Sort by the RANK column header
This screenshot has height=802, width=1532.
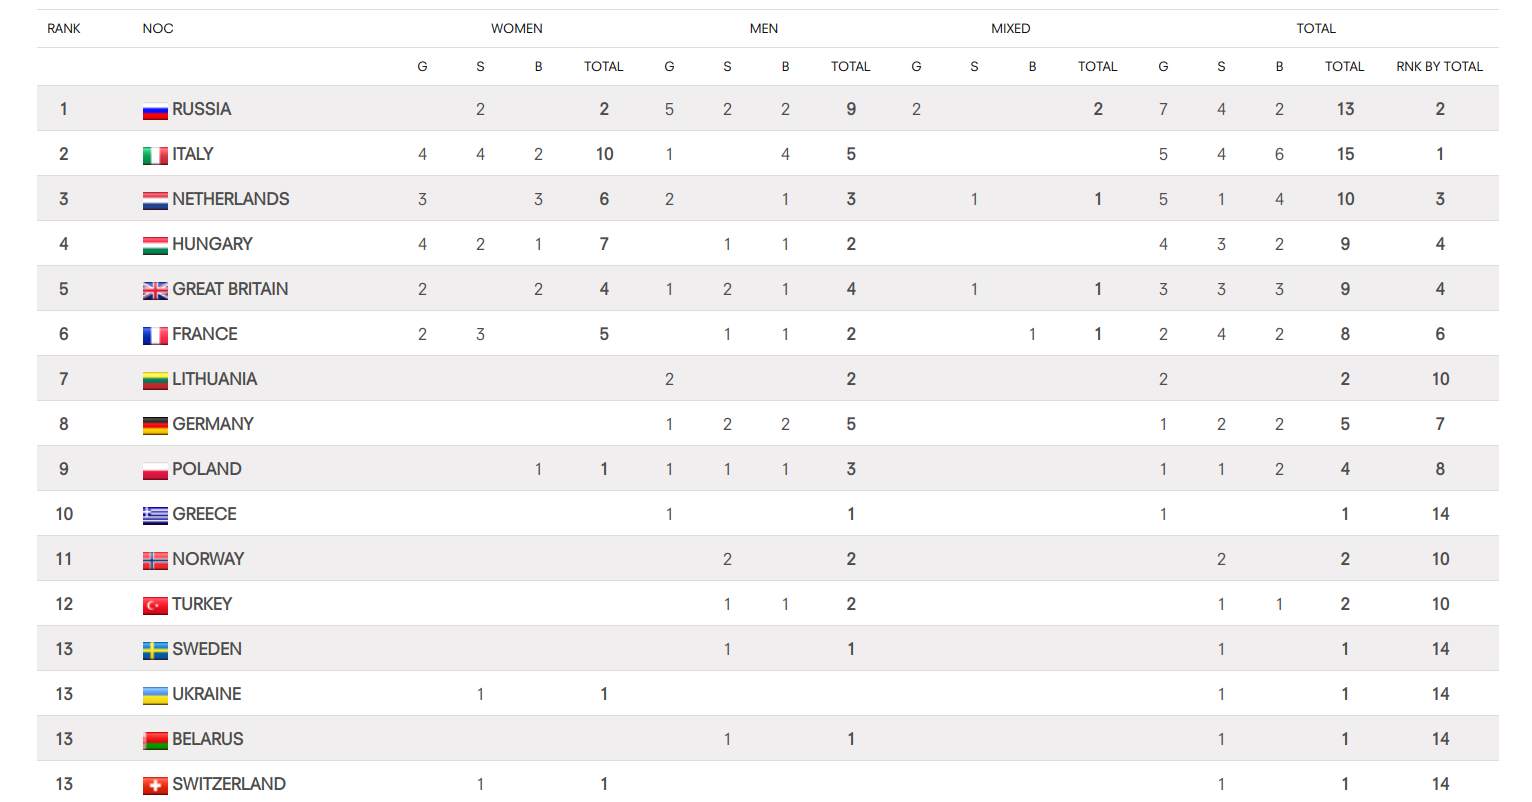coord(64,29)
